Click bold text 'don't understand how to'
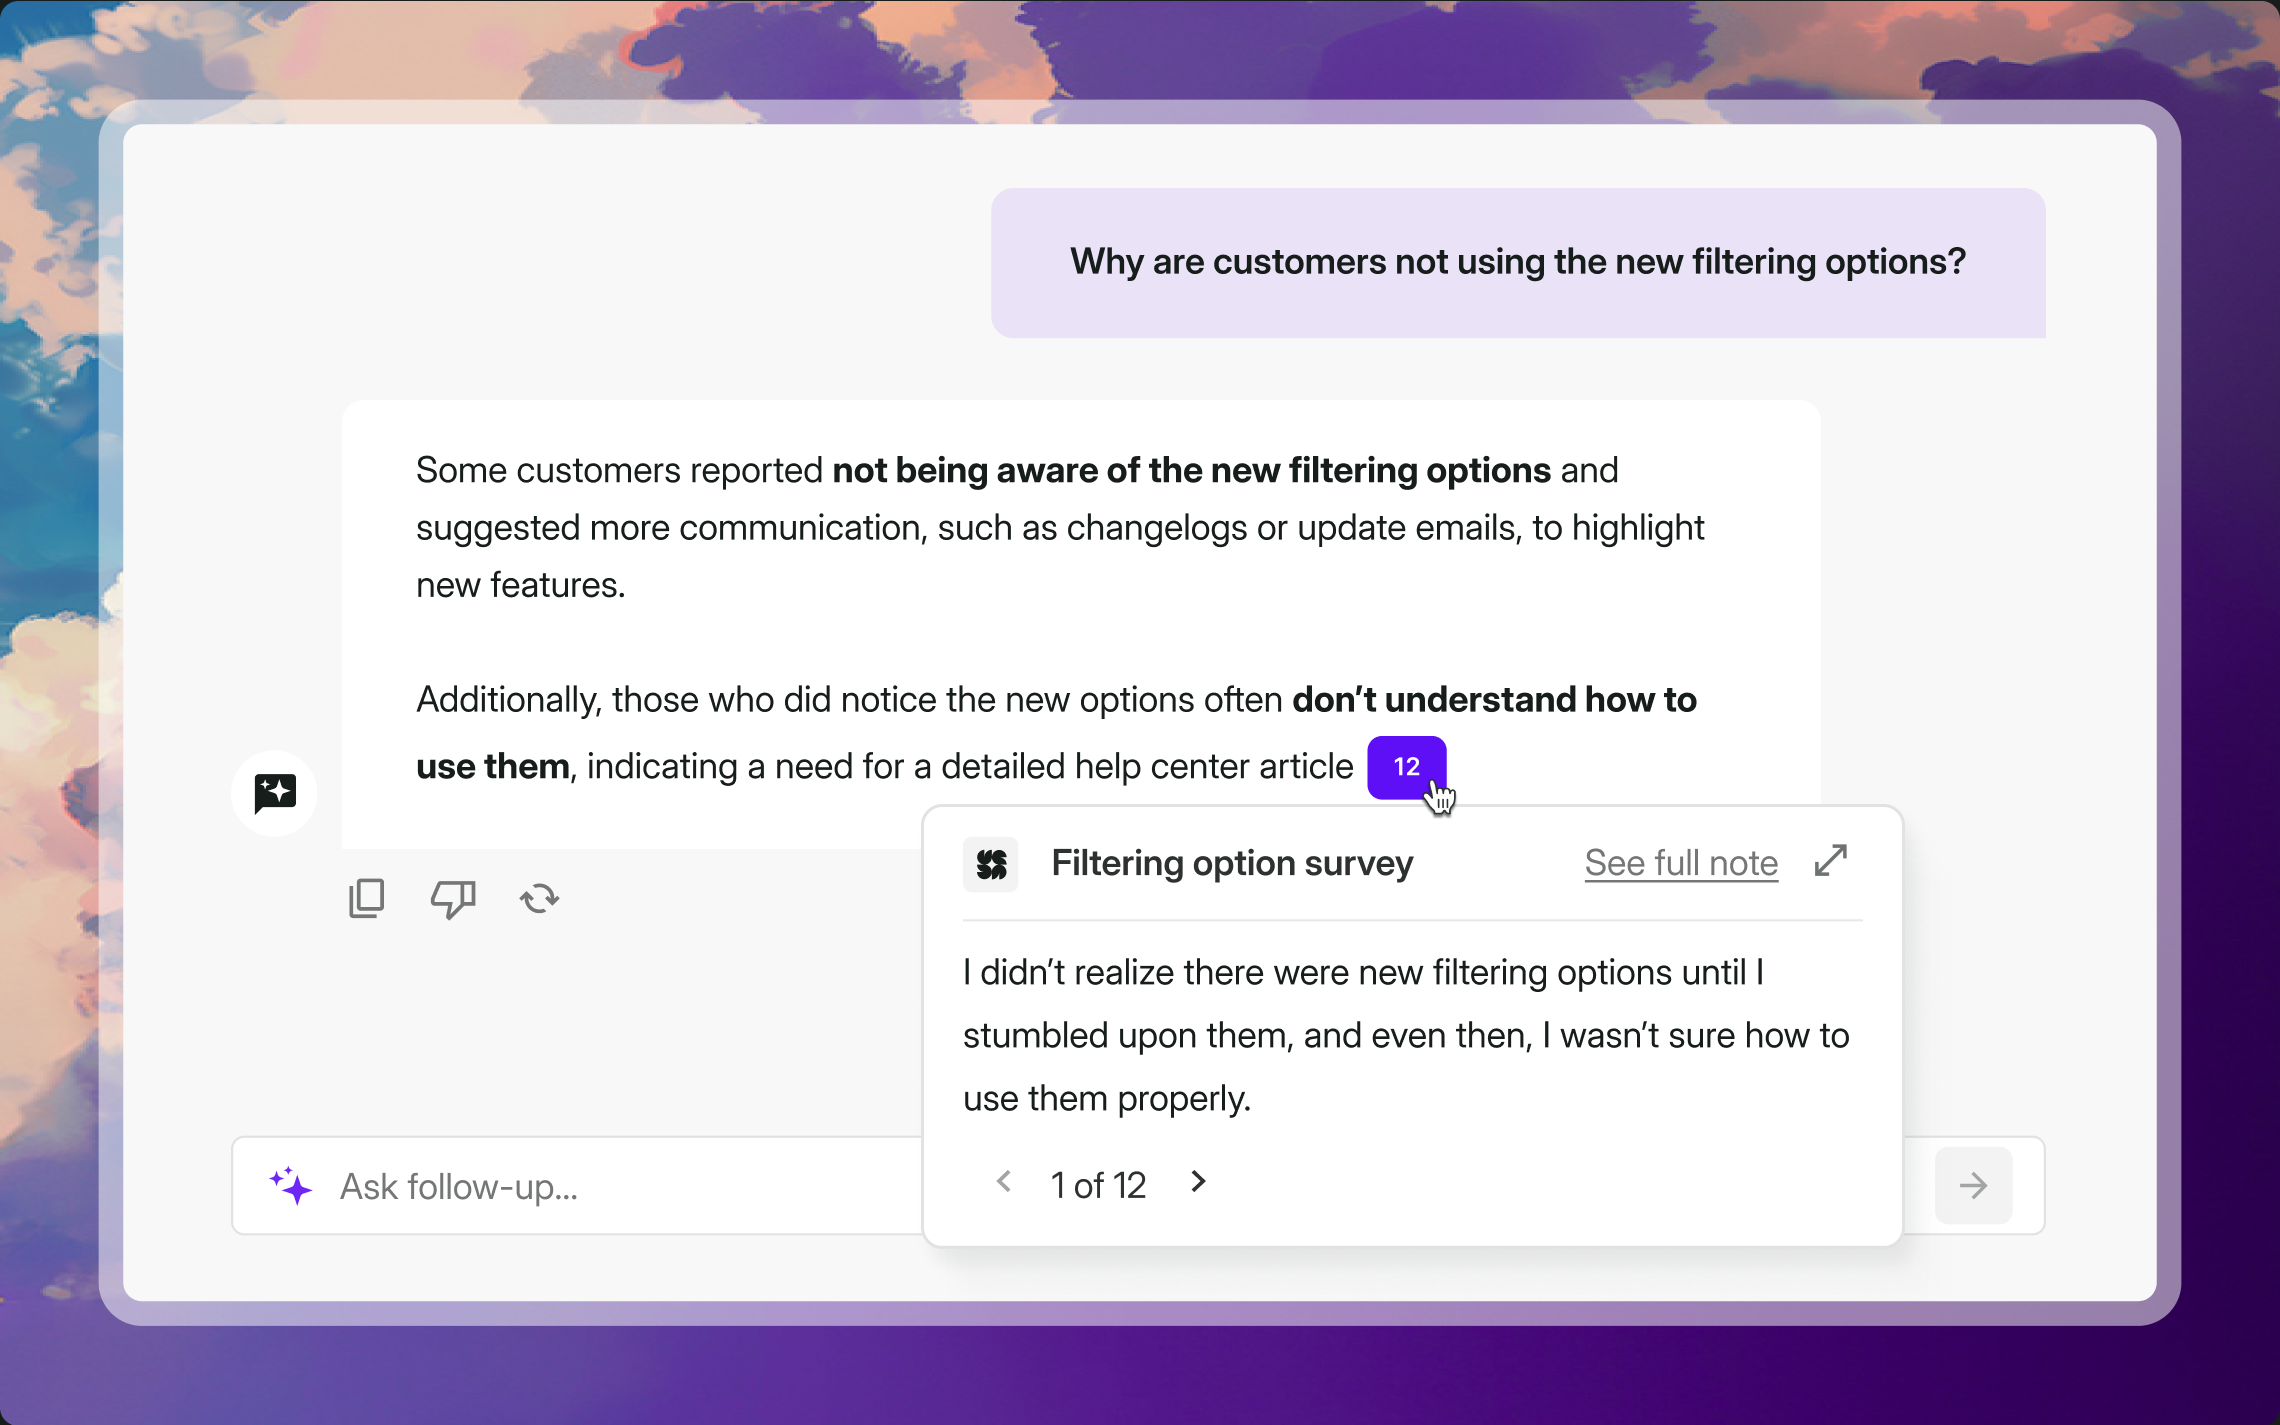Screen dimensions: 2280x1425 click(x=1494, y=700)
